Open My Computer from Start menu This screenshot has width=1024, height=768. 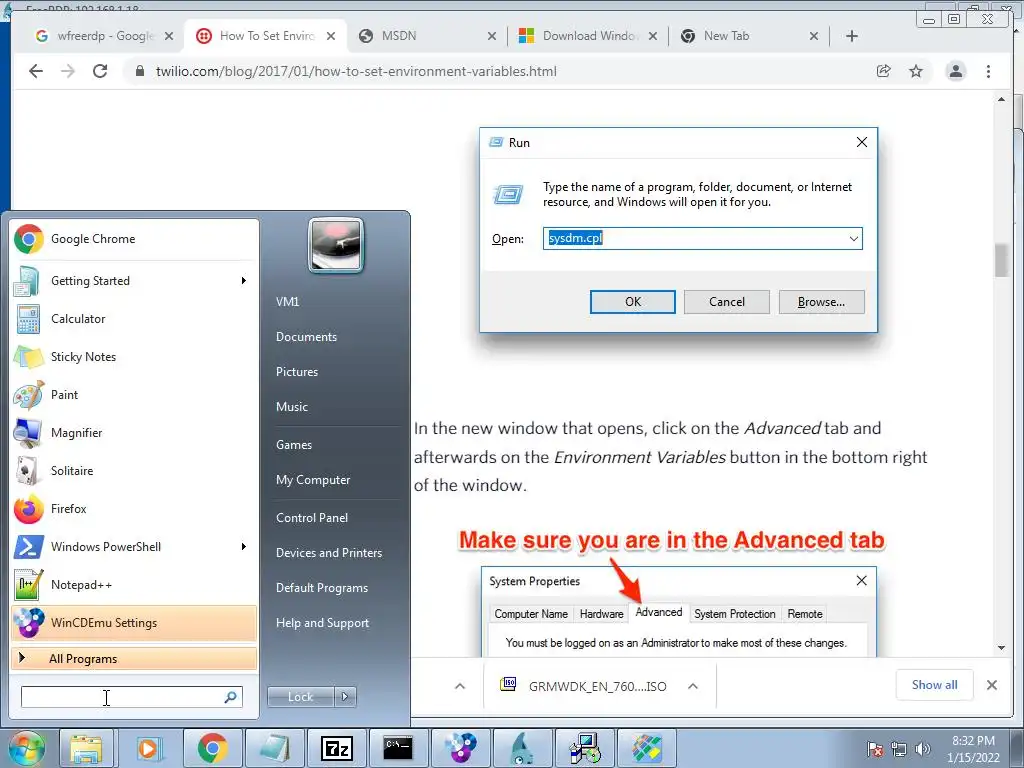313,480
